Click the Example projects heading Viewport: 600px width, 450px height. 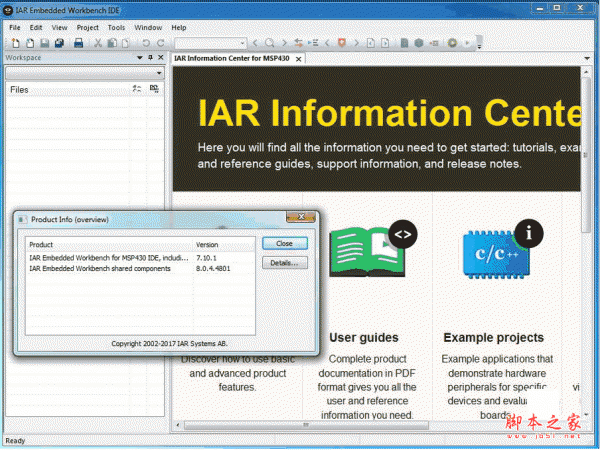(494, 338)
